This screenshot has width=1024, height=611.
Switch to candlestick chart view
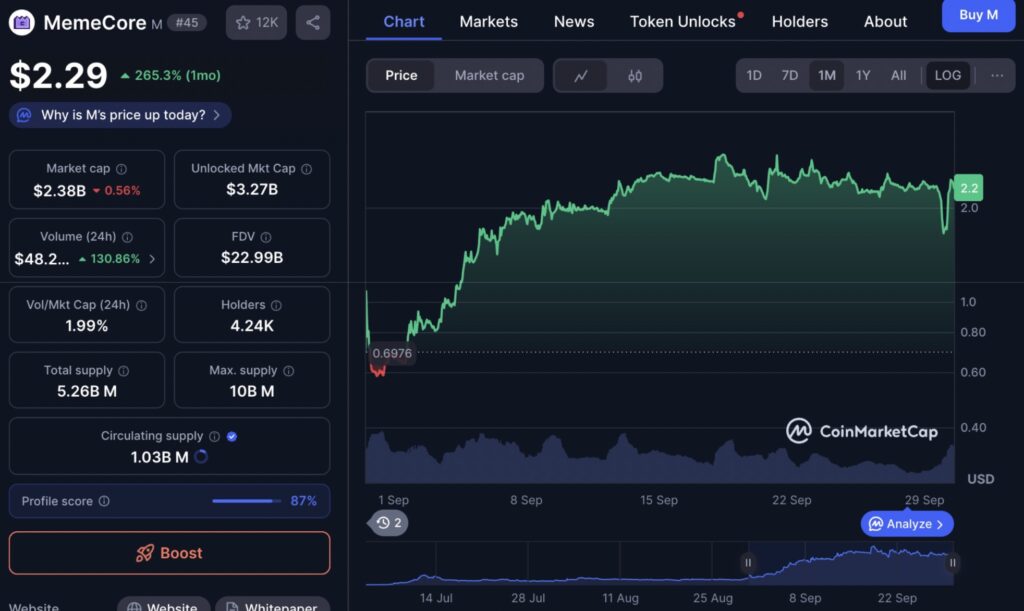[x=635, y=76]
